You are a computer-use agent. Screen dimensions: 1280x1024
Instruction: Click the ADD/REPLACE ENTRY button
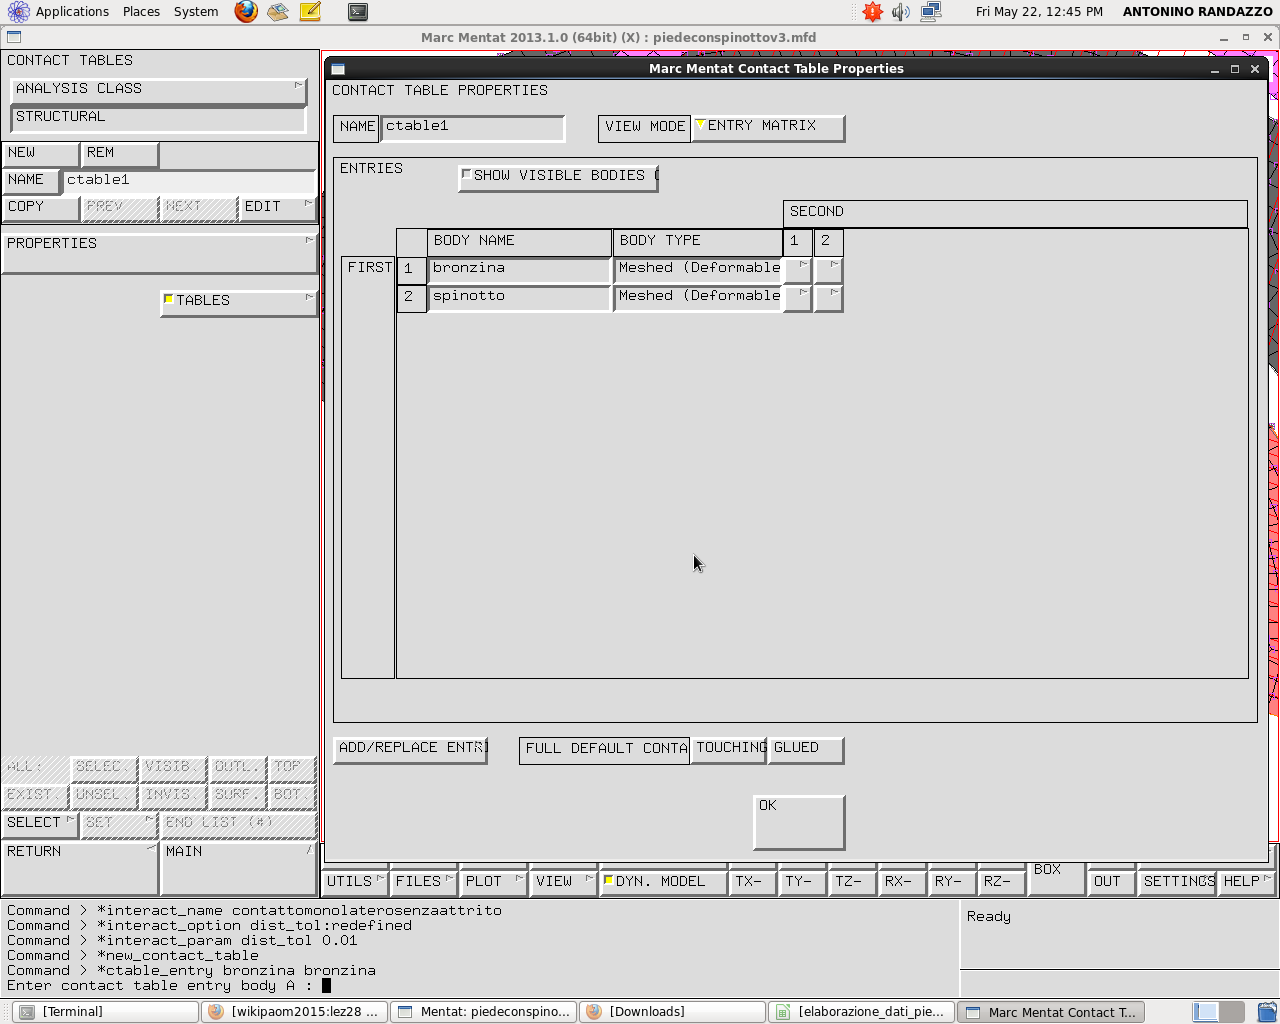(411, 749)
